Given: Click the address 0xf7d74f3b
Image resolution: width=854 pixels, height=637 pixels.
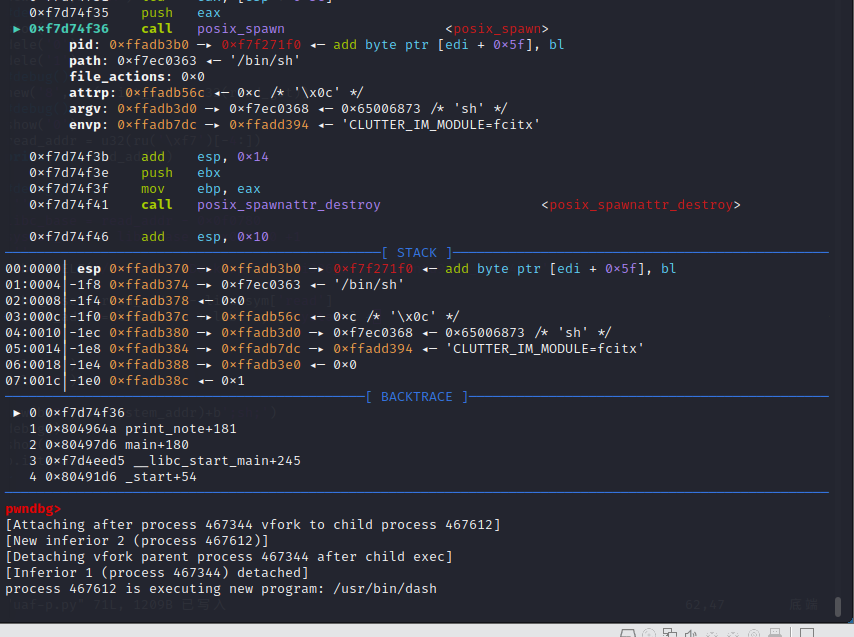Looking at the screenshot, I should [x=69, y=157].
